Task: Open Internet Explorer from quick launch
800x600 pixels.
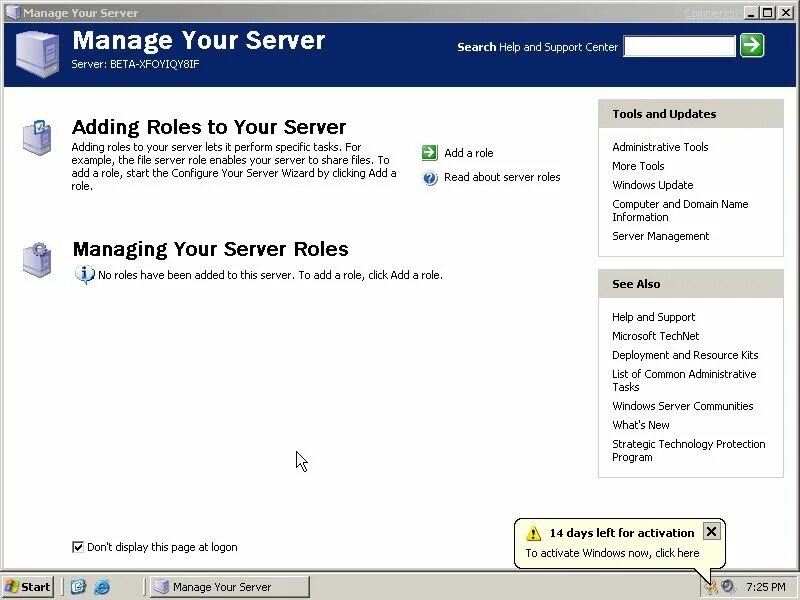Action: [102, 587]
